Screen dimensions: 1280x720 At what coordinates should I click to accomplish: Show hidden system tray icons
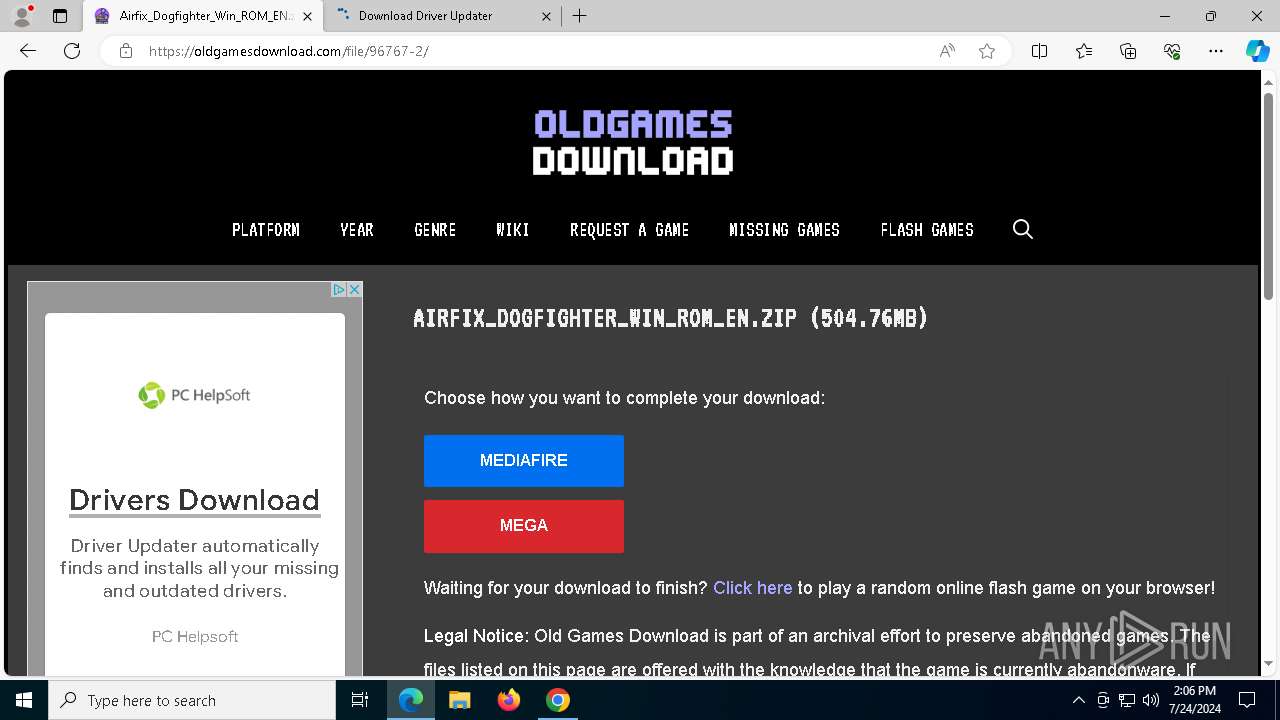(1078, 700)
